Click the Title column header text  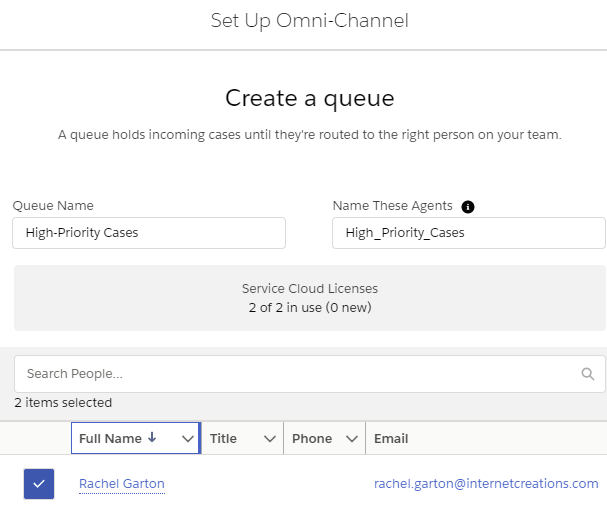point(223,439)
